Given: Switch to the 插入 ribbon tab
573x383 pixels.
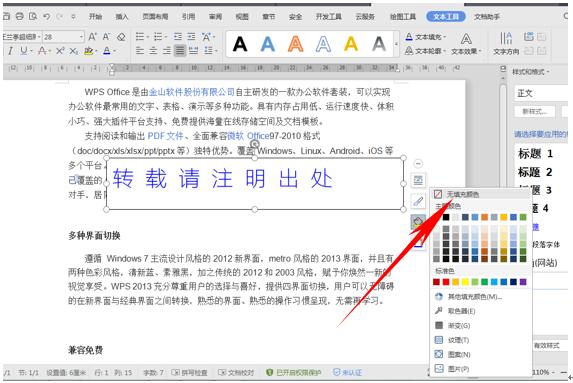Looking at the screenshot, I should coord(122,17).
